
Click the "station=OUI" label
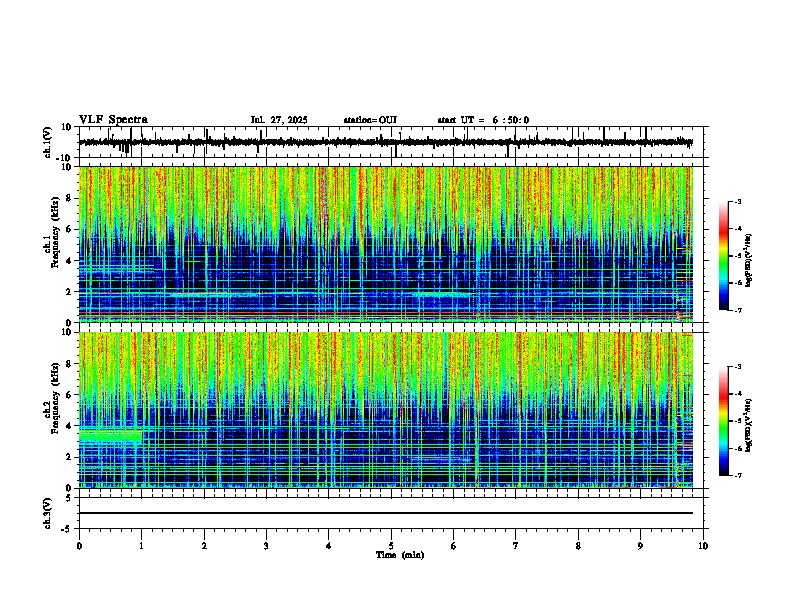pyautogui.click(x=370, y=120)
